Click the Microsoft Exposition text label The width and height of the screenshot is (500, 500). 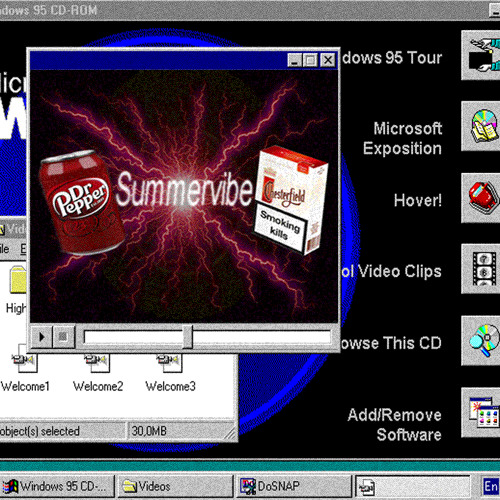(x=403, y=138)
